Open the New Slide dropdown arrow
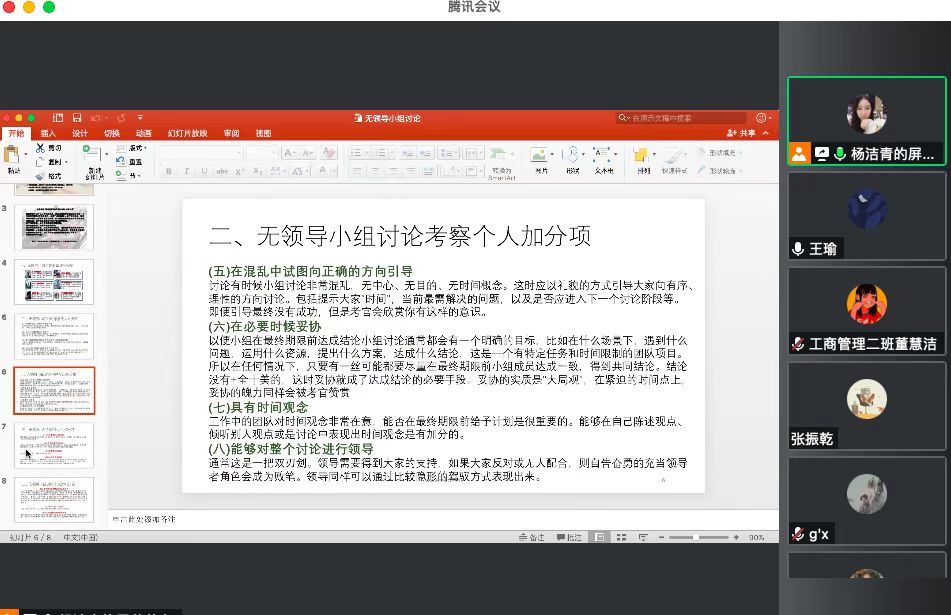The height and width of the screenshot is (615, 951). [x=106, y=155]
